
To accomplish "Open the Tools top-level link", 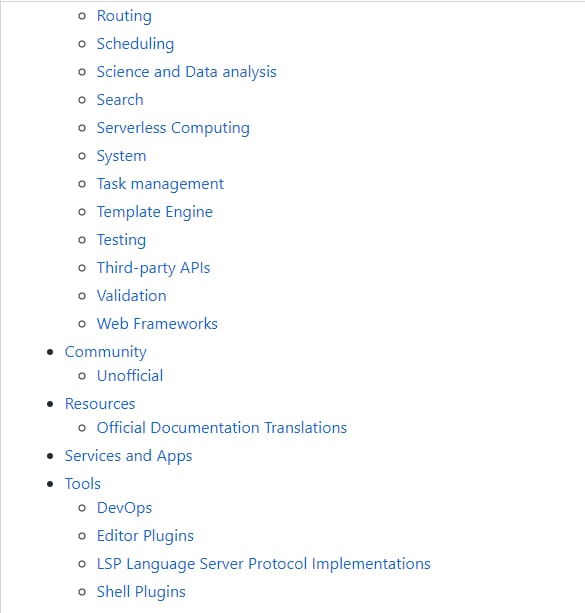I will (x=83, y=484).
